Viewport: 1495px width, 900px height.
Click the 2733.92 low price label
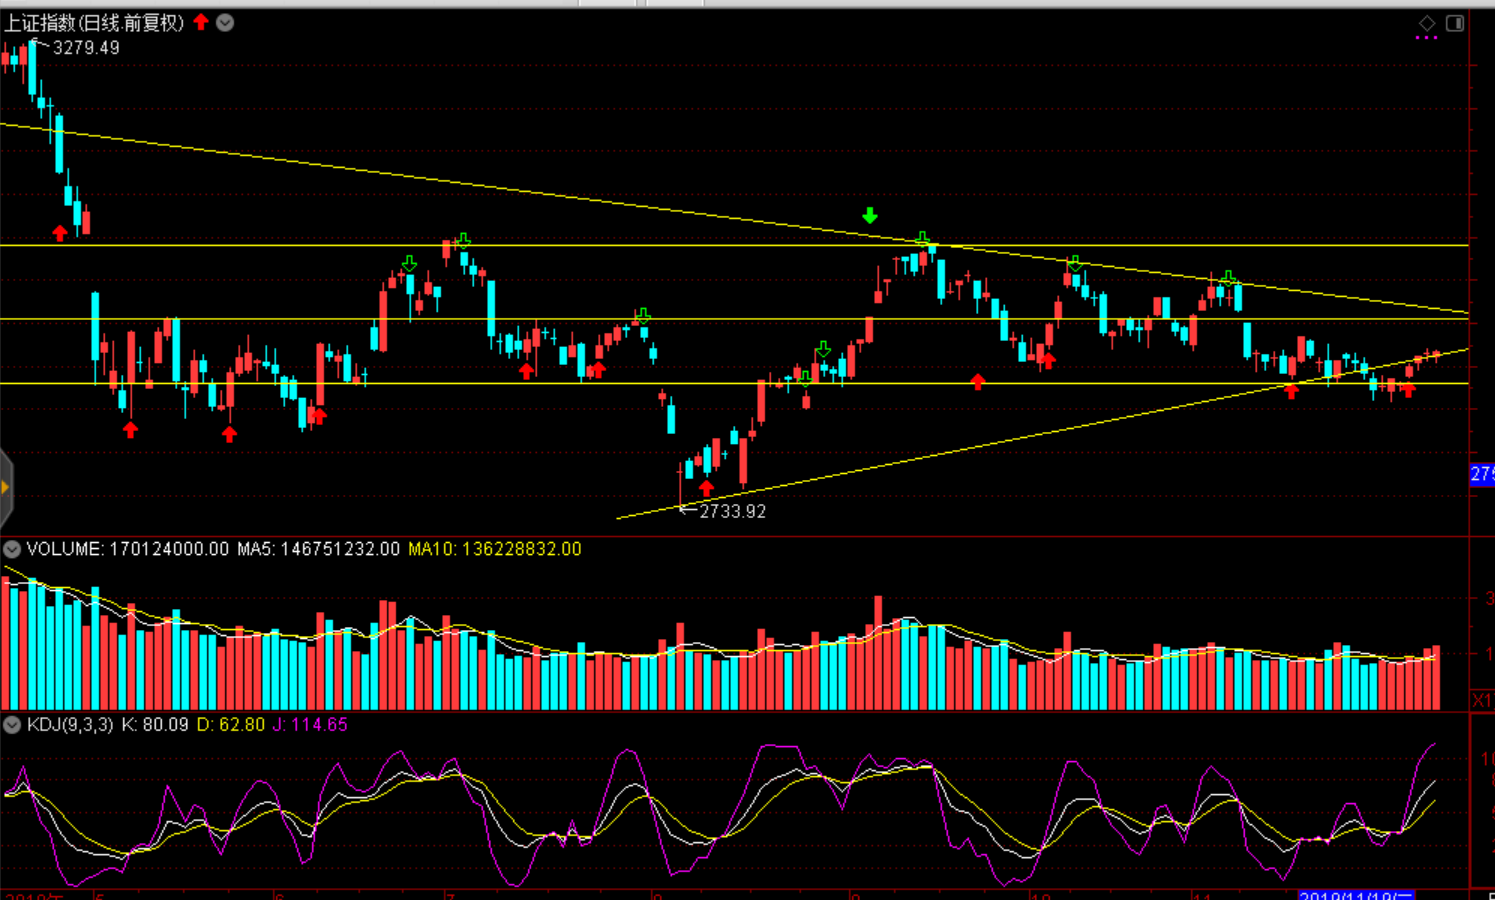click(x=732, y=511)
